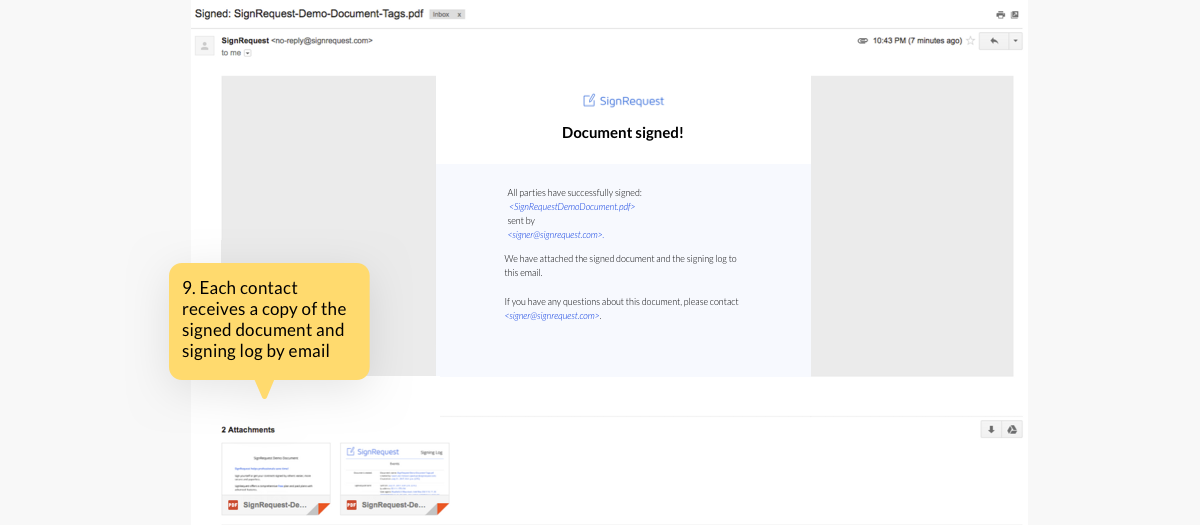Print the email with the printer icon
The height and width of the screenshot is (525, 1200).
[1000, 15]
